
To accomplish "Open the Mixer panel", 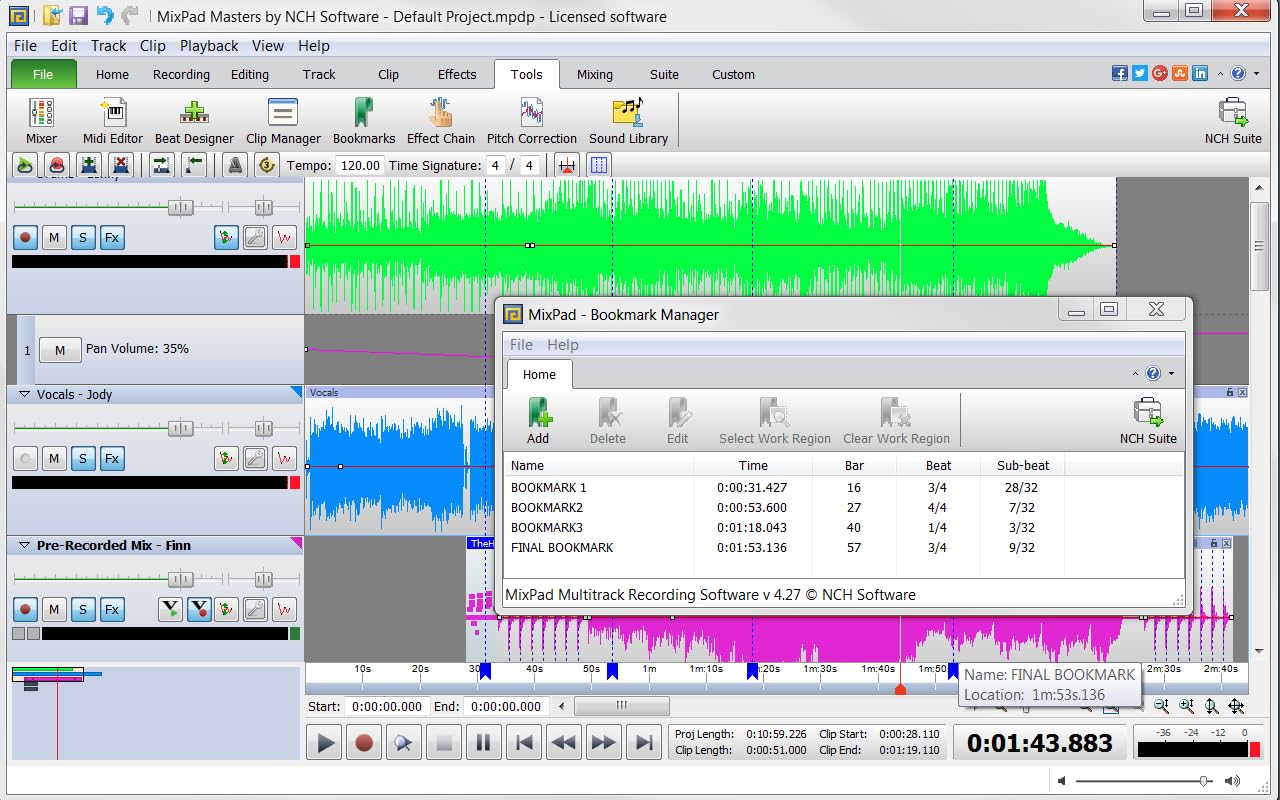I will tap(41, 118).
